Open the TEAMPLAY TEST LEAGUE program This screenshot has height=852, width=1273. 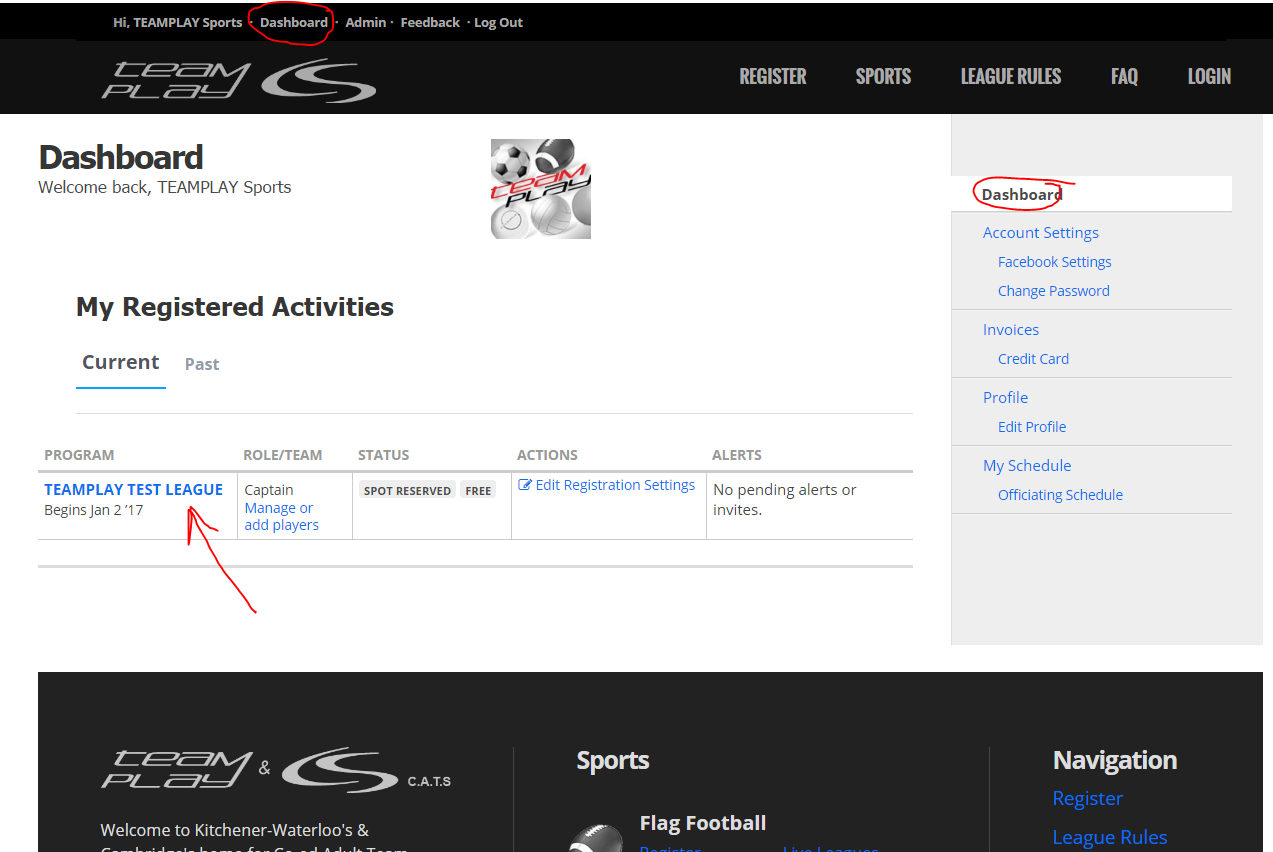(x=134, y=490)
